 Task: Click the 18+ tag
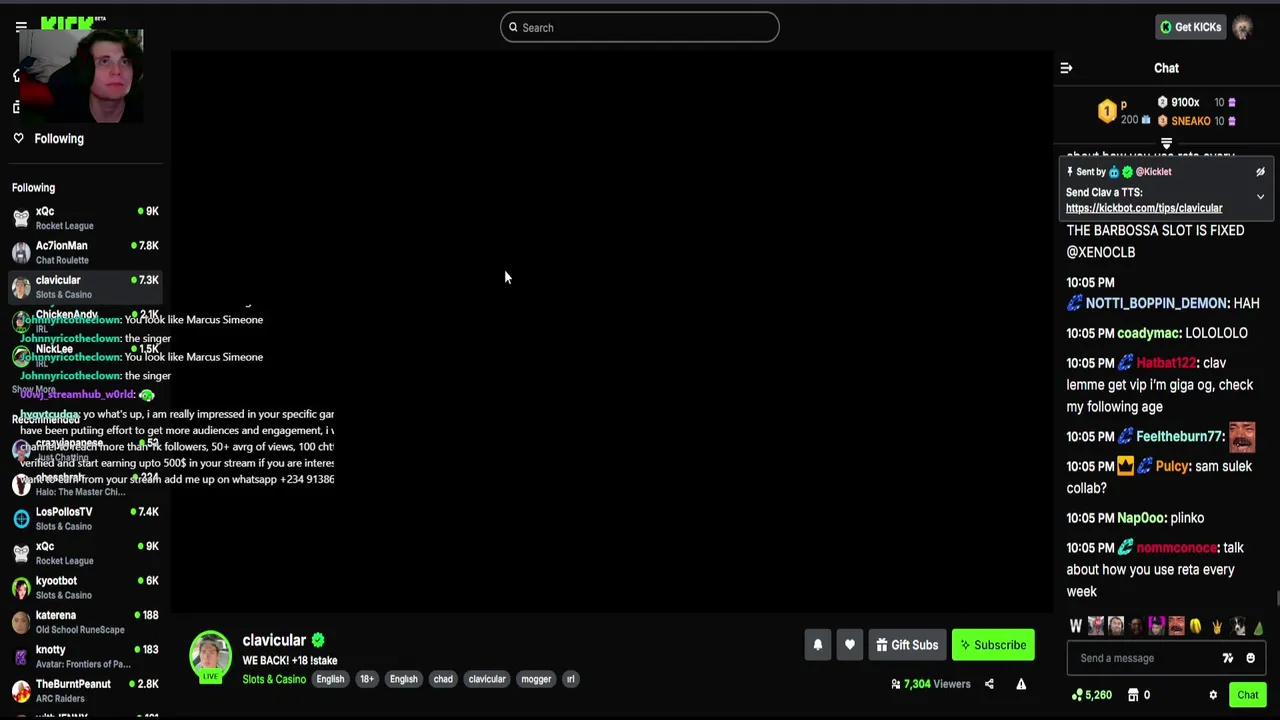point(367,679)
